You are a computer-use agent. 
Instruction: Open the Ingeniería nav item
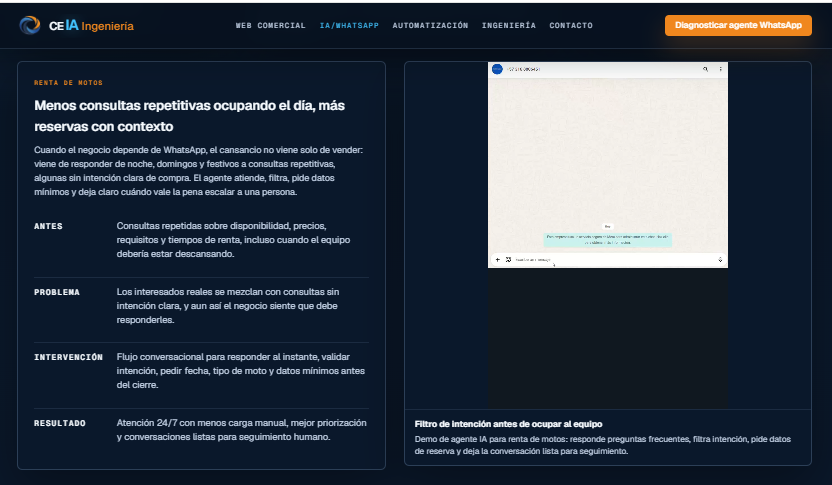pyautogui.click(x=509, y=25)
